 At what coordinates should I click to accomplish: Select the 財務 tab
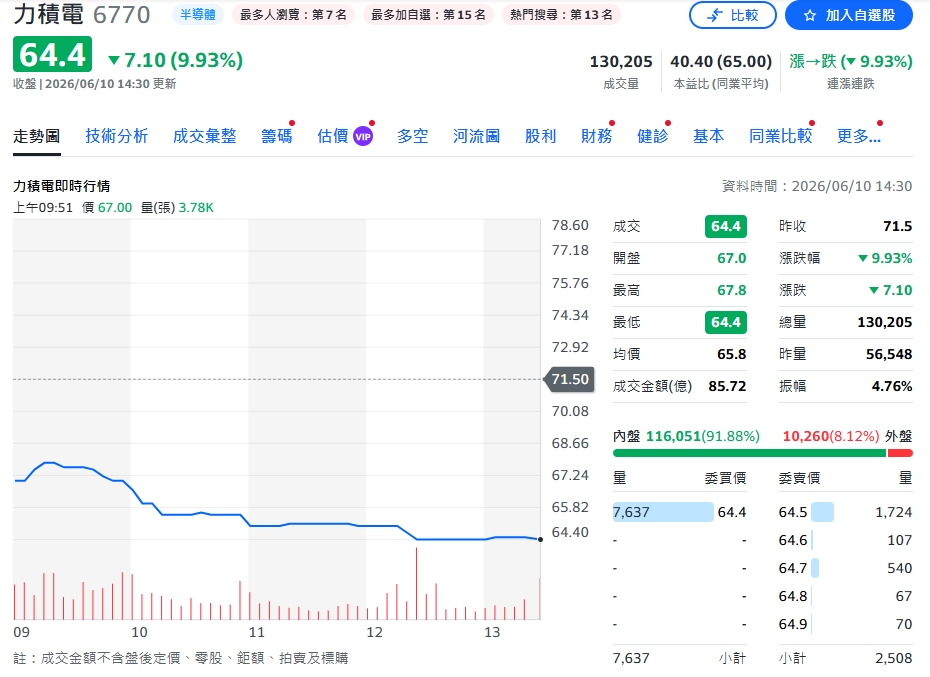point(597,136)
